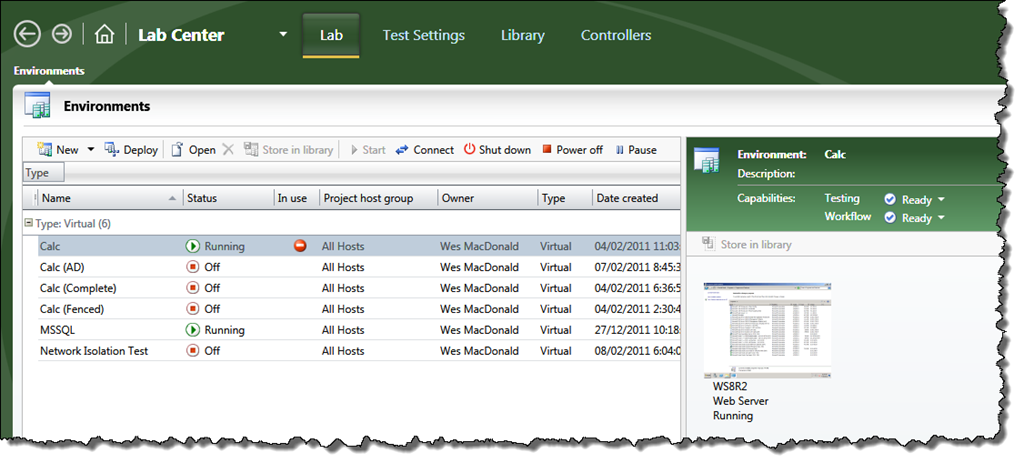This screenshot has height=463, width=1024.
Task: Open the Controllers tab
Action: pos(615,35)
